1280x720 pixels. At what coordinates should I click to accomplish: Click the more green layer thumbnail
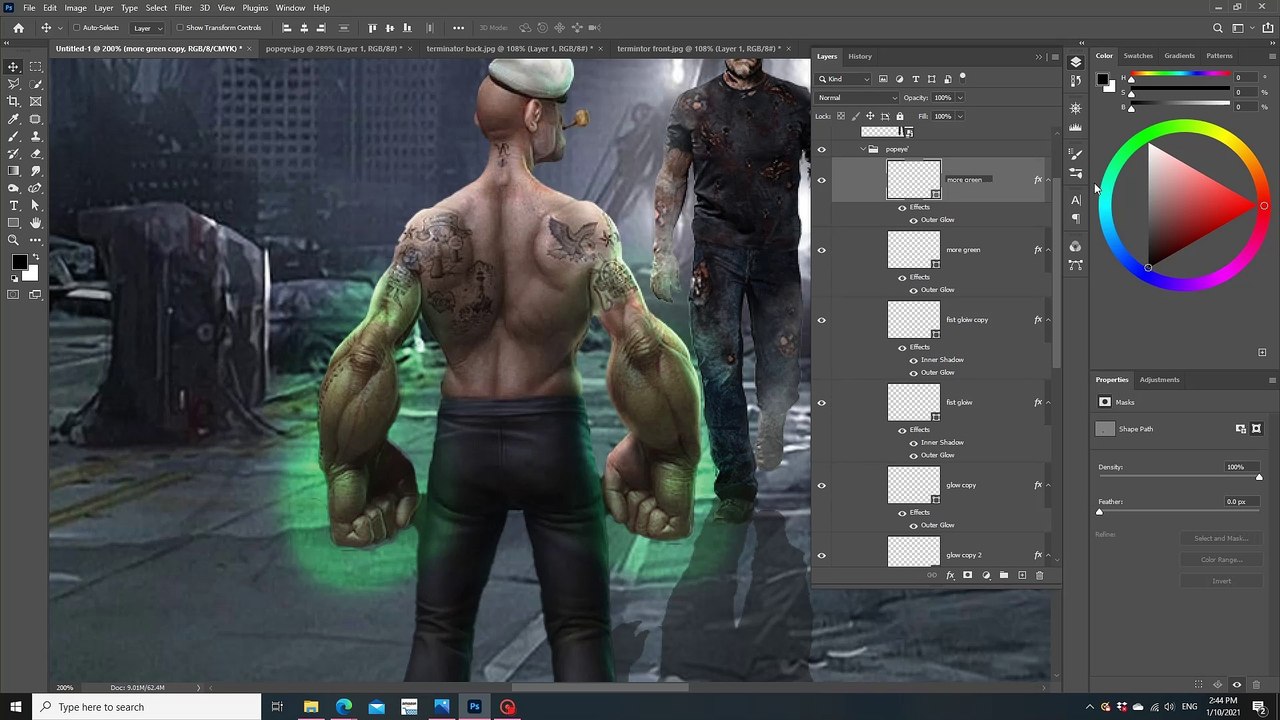[x=914, y=250]
